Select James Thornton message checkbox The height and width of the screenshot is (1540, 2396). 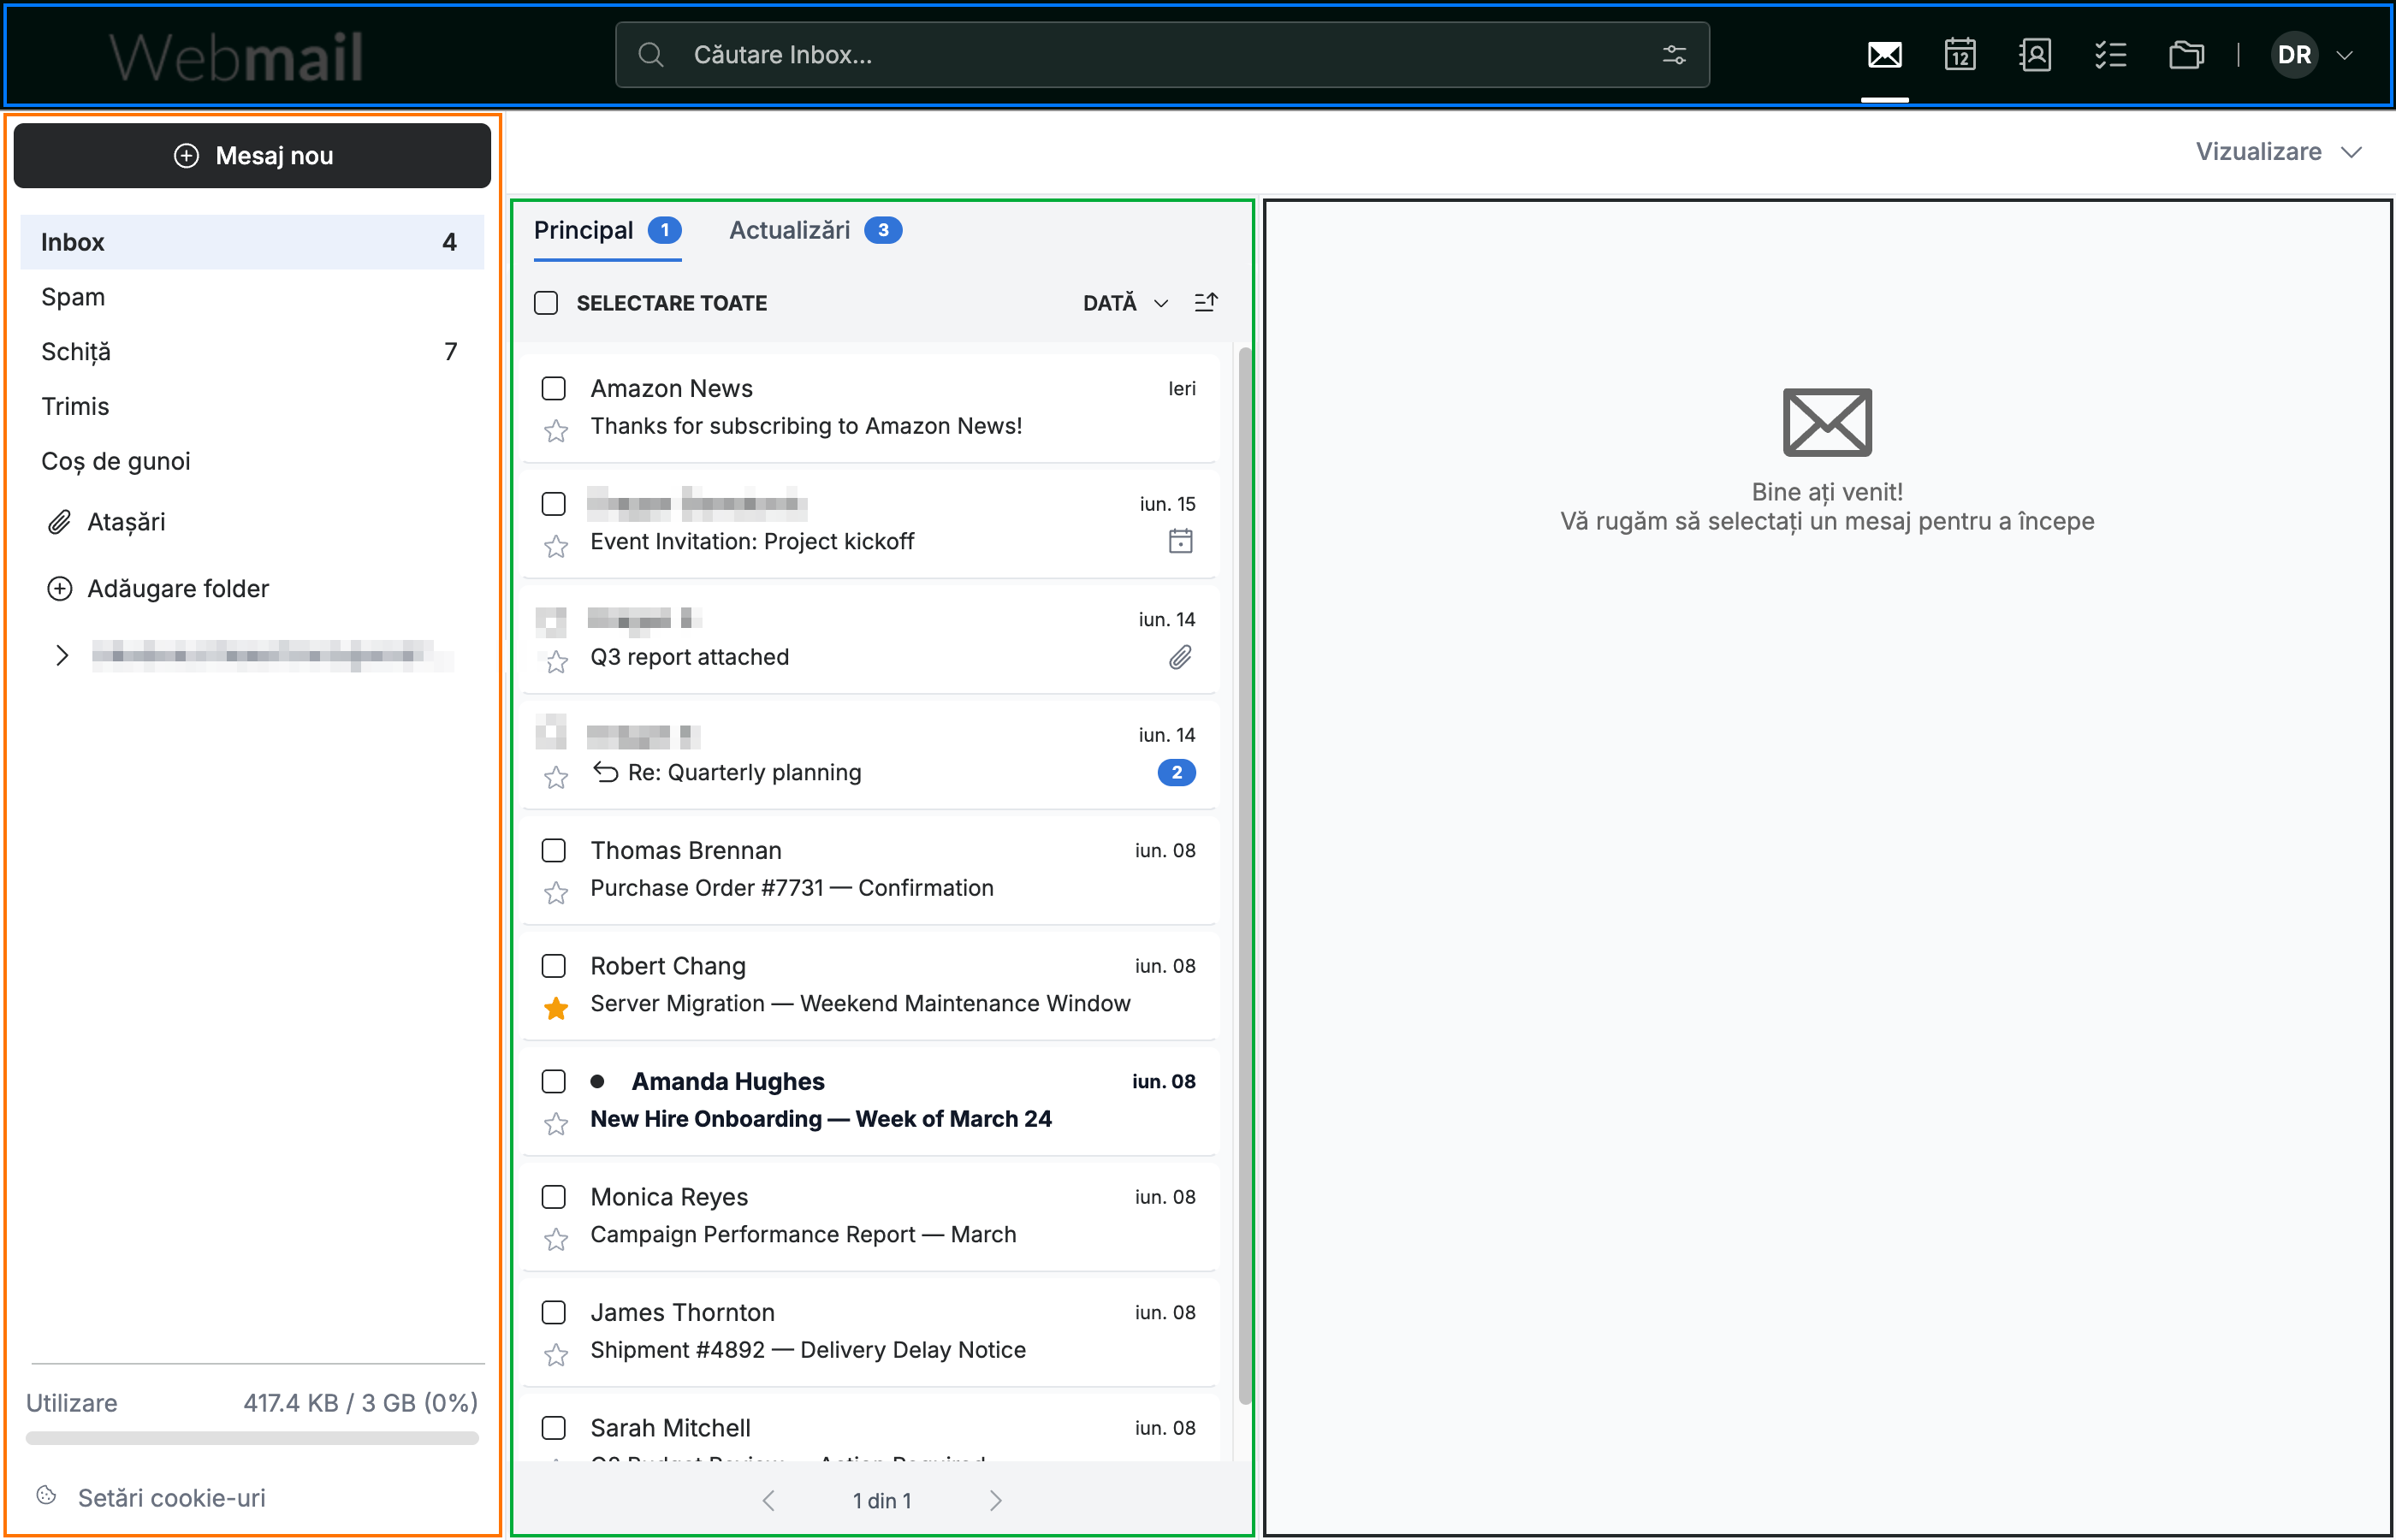pos(553,1312)
